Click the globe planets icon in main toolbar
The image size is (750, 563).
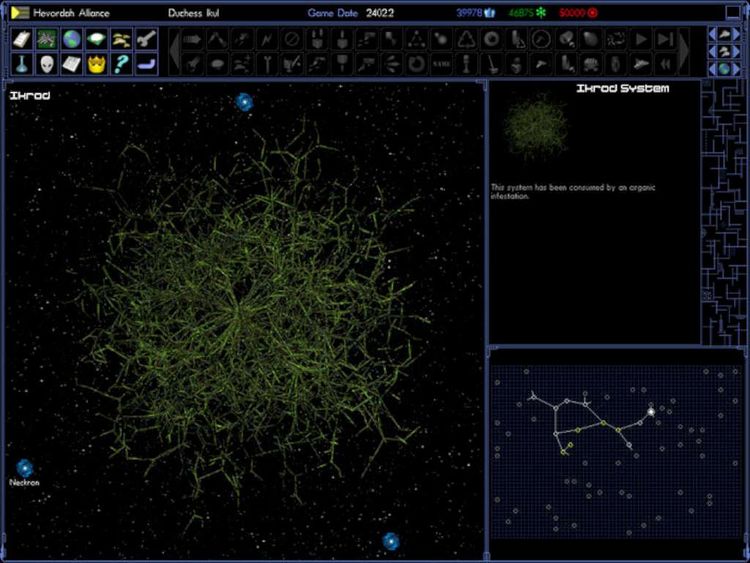72,40
